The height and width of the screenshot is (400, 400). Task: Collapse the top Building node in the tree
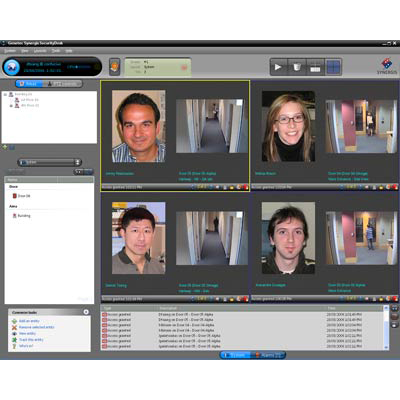(x=5, y=94)
